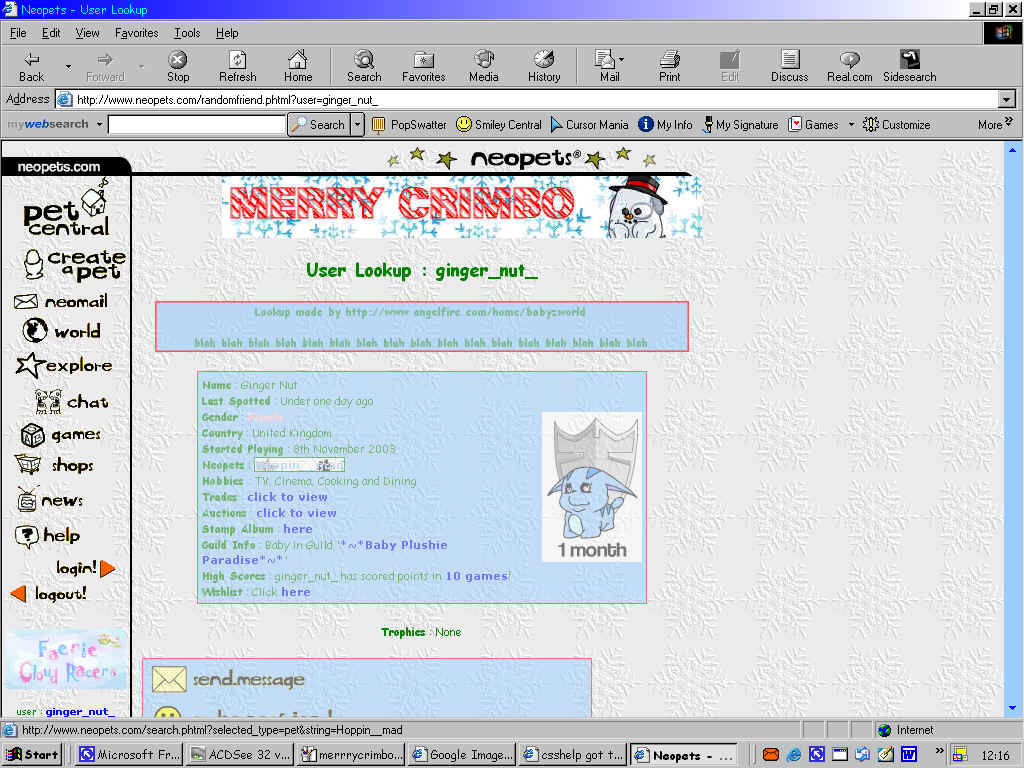Click the Smiley Central toolbar button
The height and width of the screenshot is (768, 1024).
pyautogui.click(x=498, y=125)
